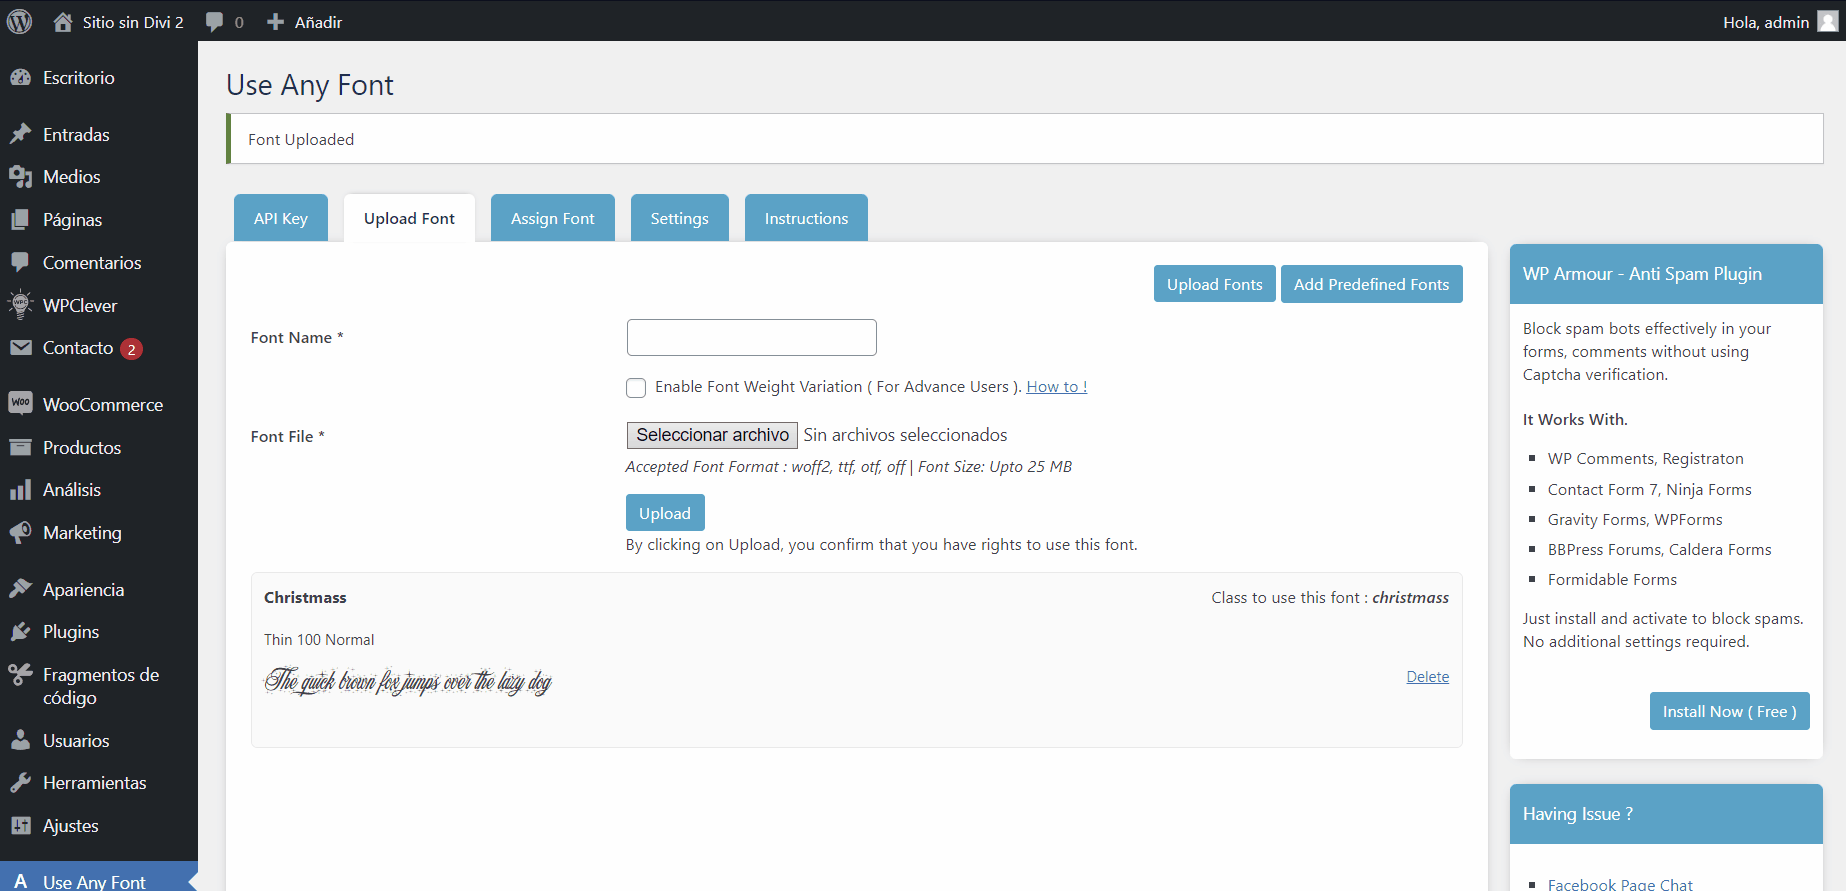Click the WordPress logo icon
Image resolution: width=1846 pixels, height=891 pixels.
pos(20,21)
